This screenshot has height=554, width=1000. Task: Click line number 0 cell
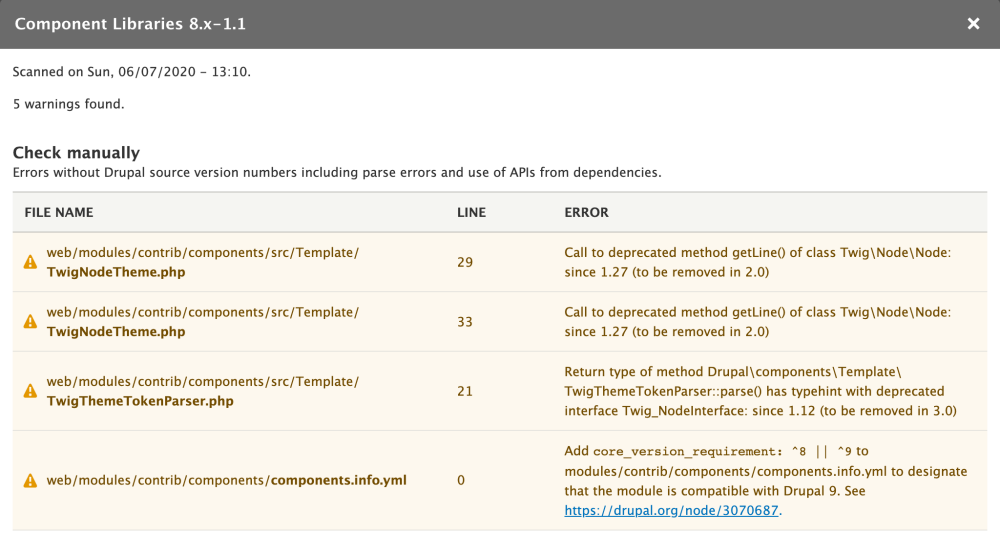click(461, 480)
